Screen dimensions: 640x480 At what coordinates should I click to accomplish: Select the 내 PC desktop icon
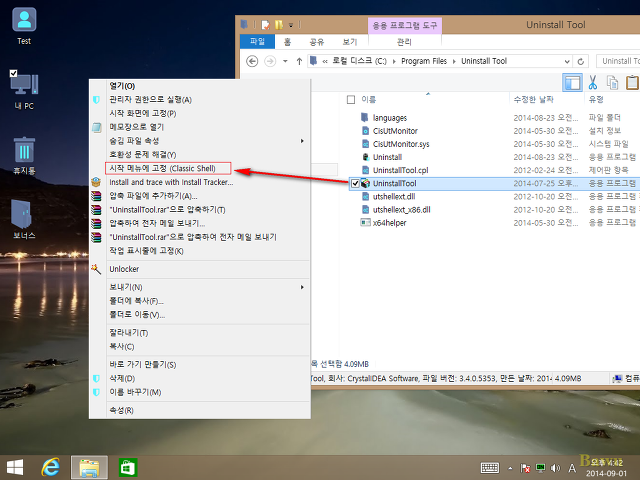(x=24, y=91)
